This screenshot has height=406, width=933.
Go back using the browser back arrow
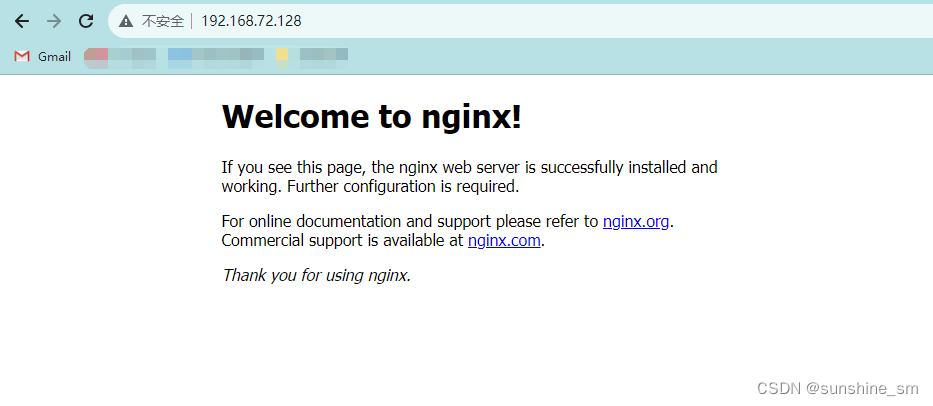point(22,21)
